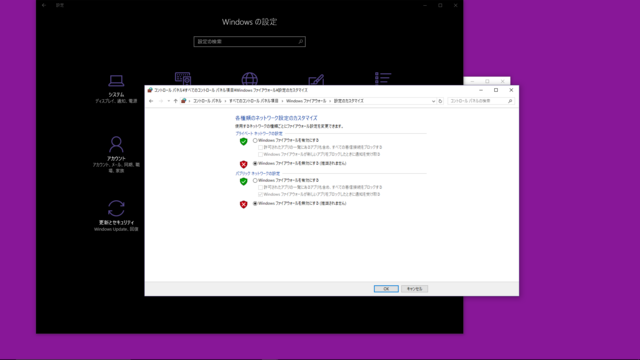
Task: Click the Control Panel icon in the address bar
Action: click(184, 101)
